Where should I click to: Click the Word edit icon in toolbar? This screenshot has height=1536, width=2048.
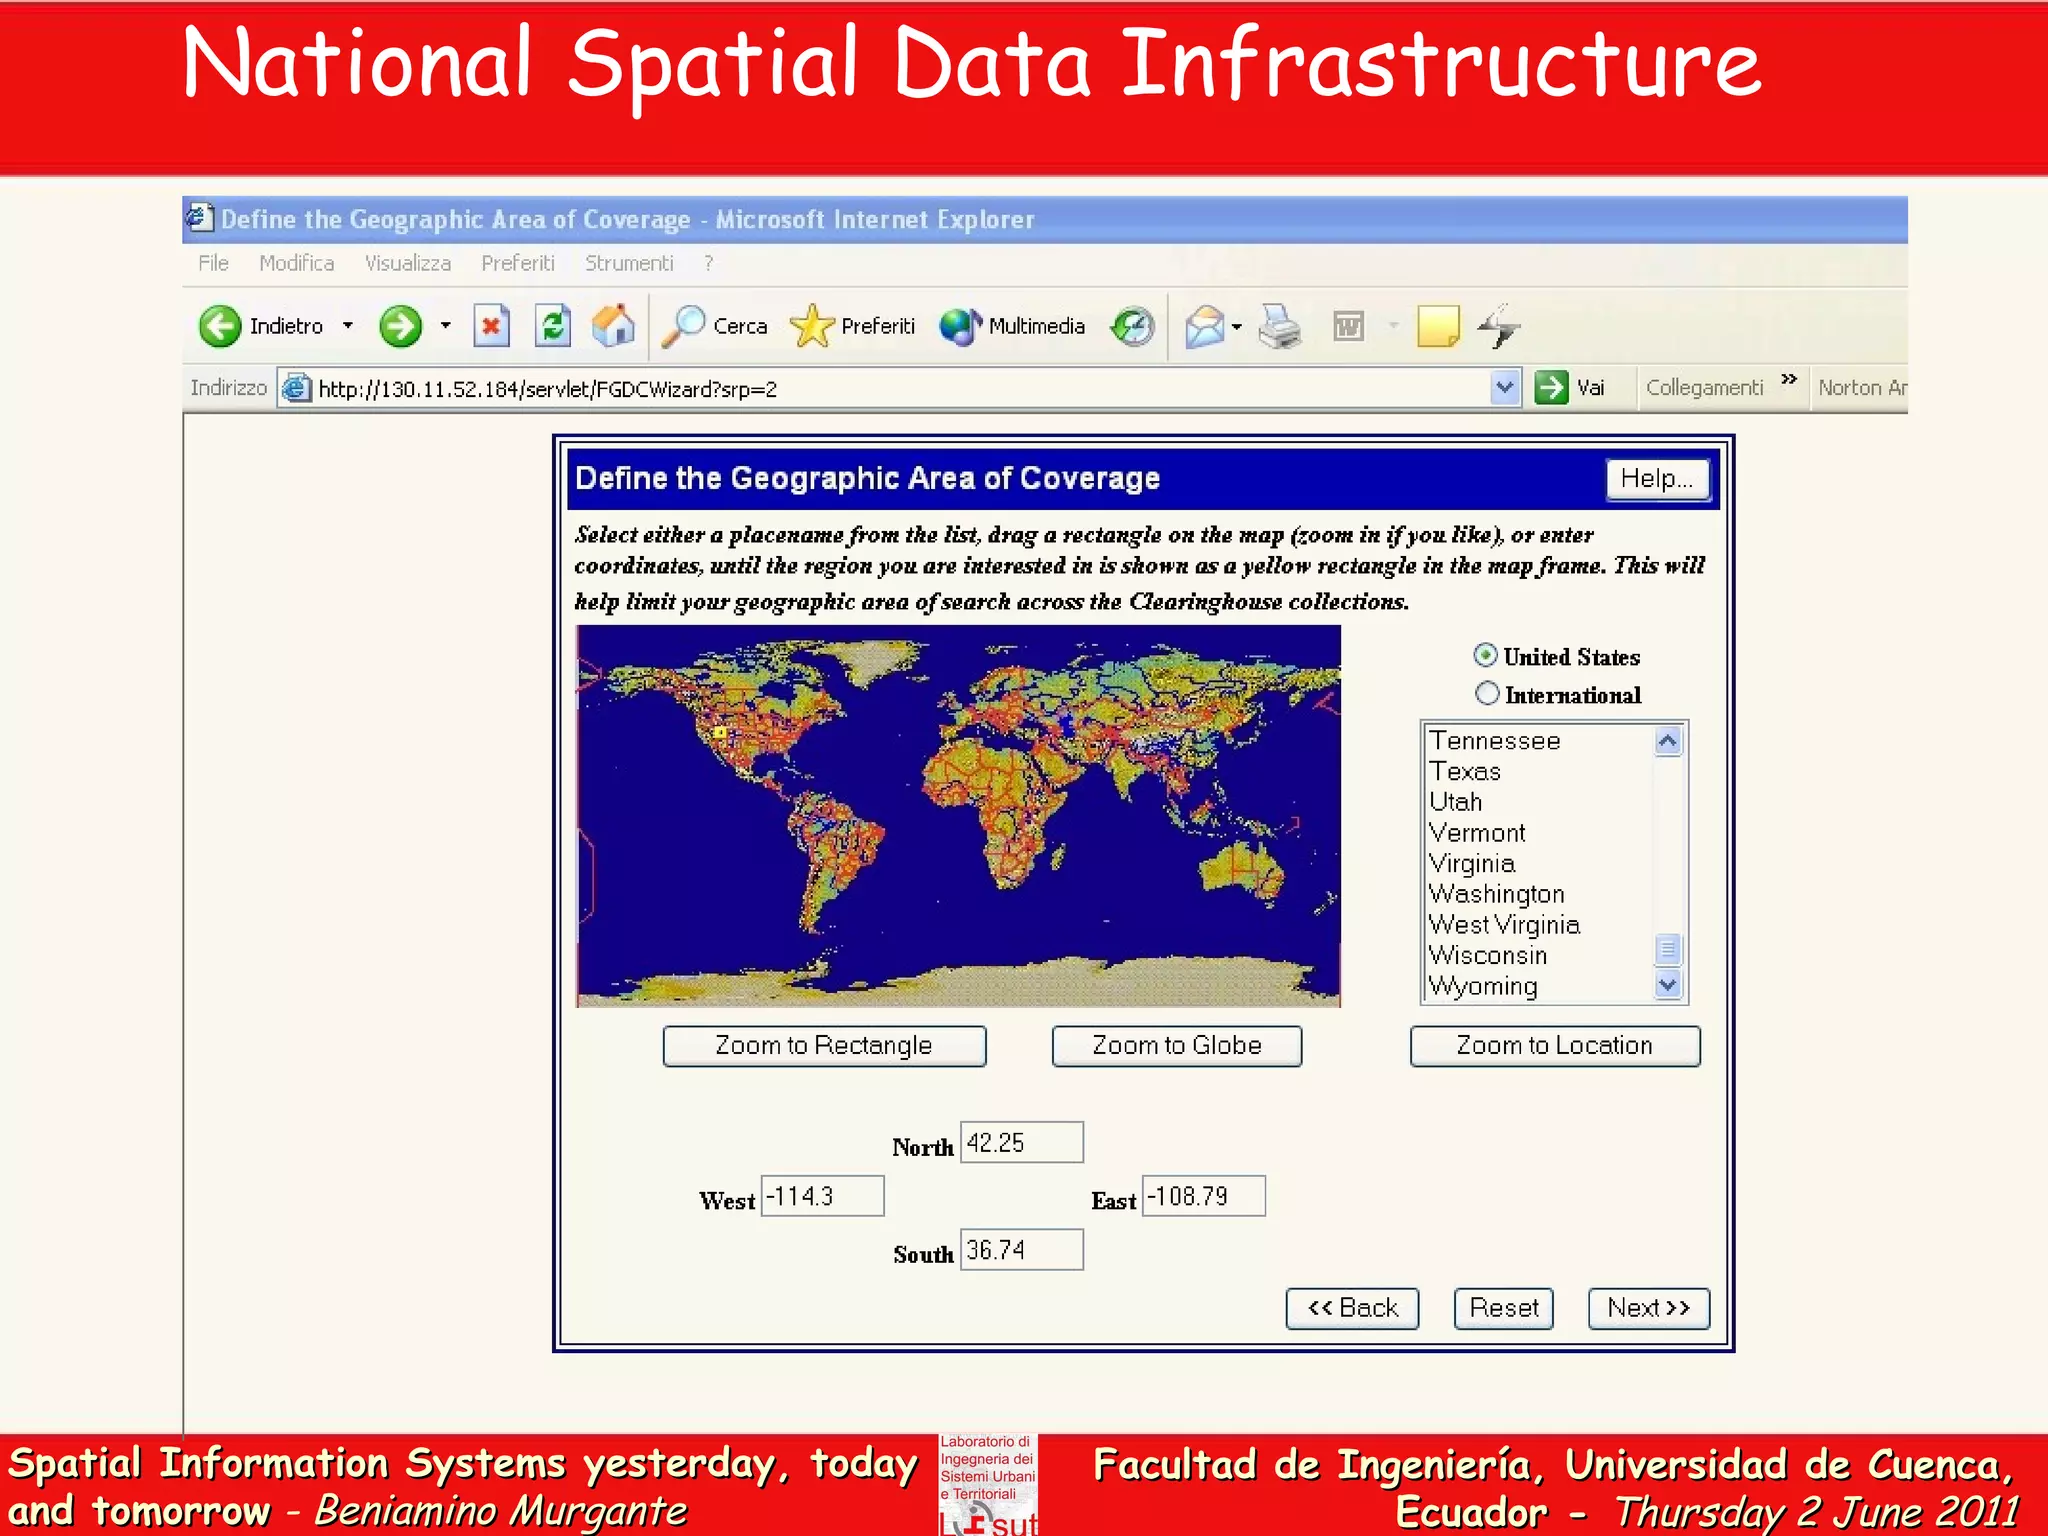coord(1349,326)
